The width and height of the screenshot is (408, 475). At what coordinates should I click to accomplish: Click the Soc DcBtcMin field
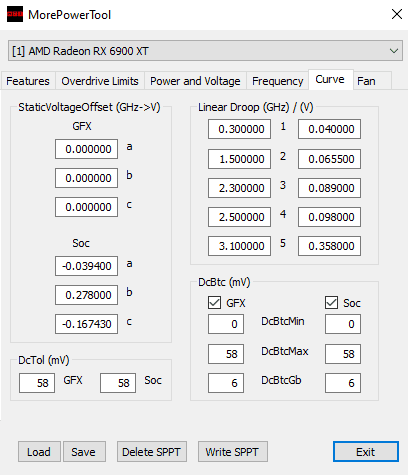tap(343, 324)
